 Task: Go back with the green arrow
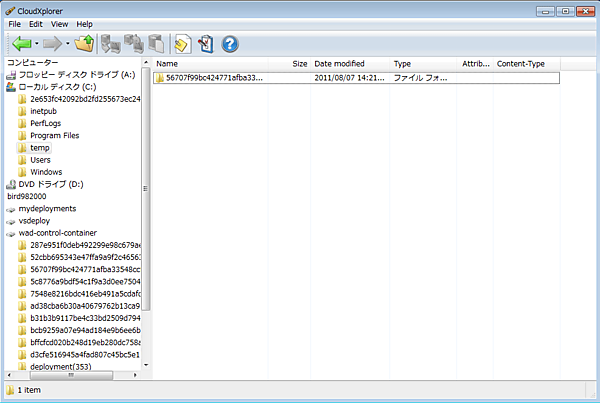[21, 44]
